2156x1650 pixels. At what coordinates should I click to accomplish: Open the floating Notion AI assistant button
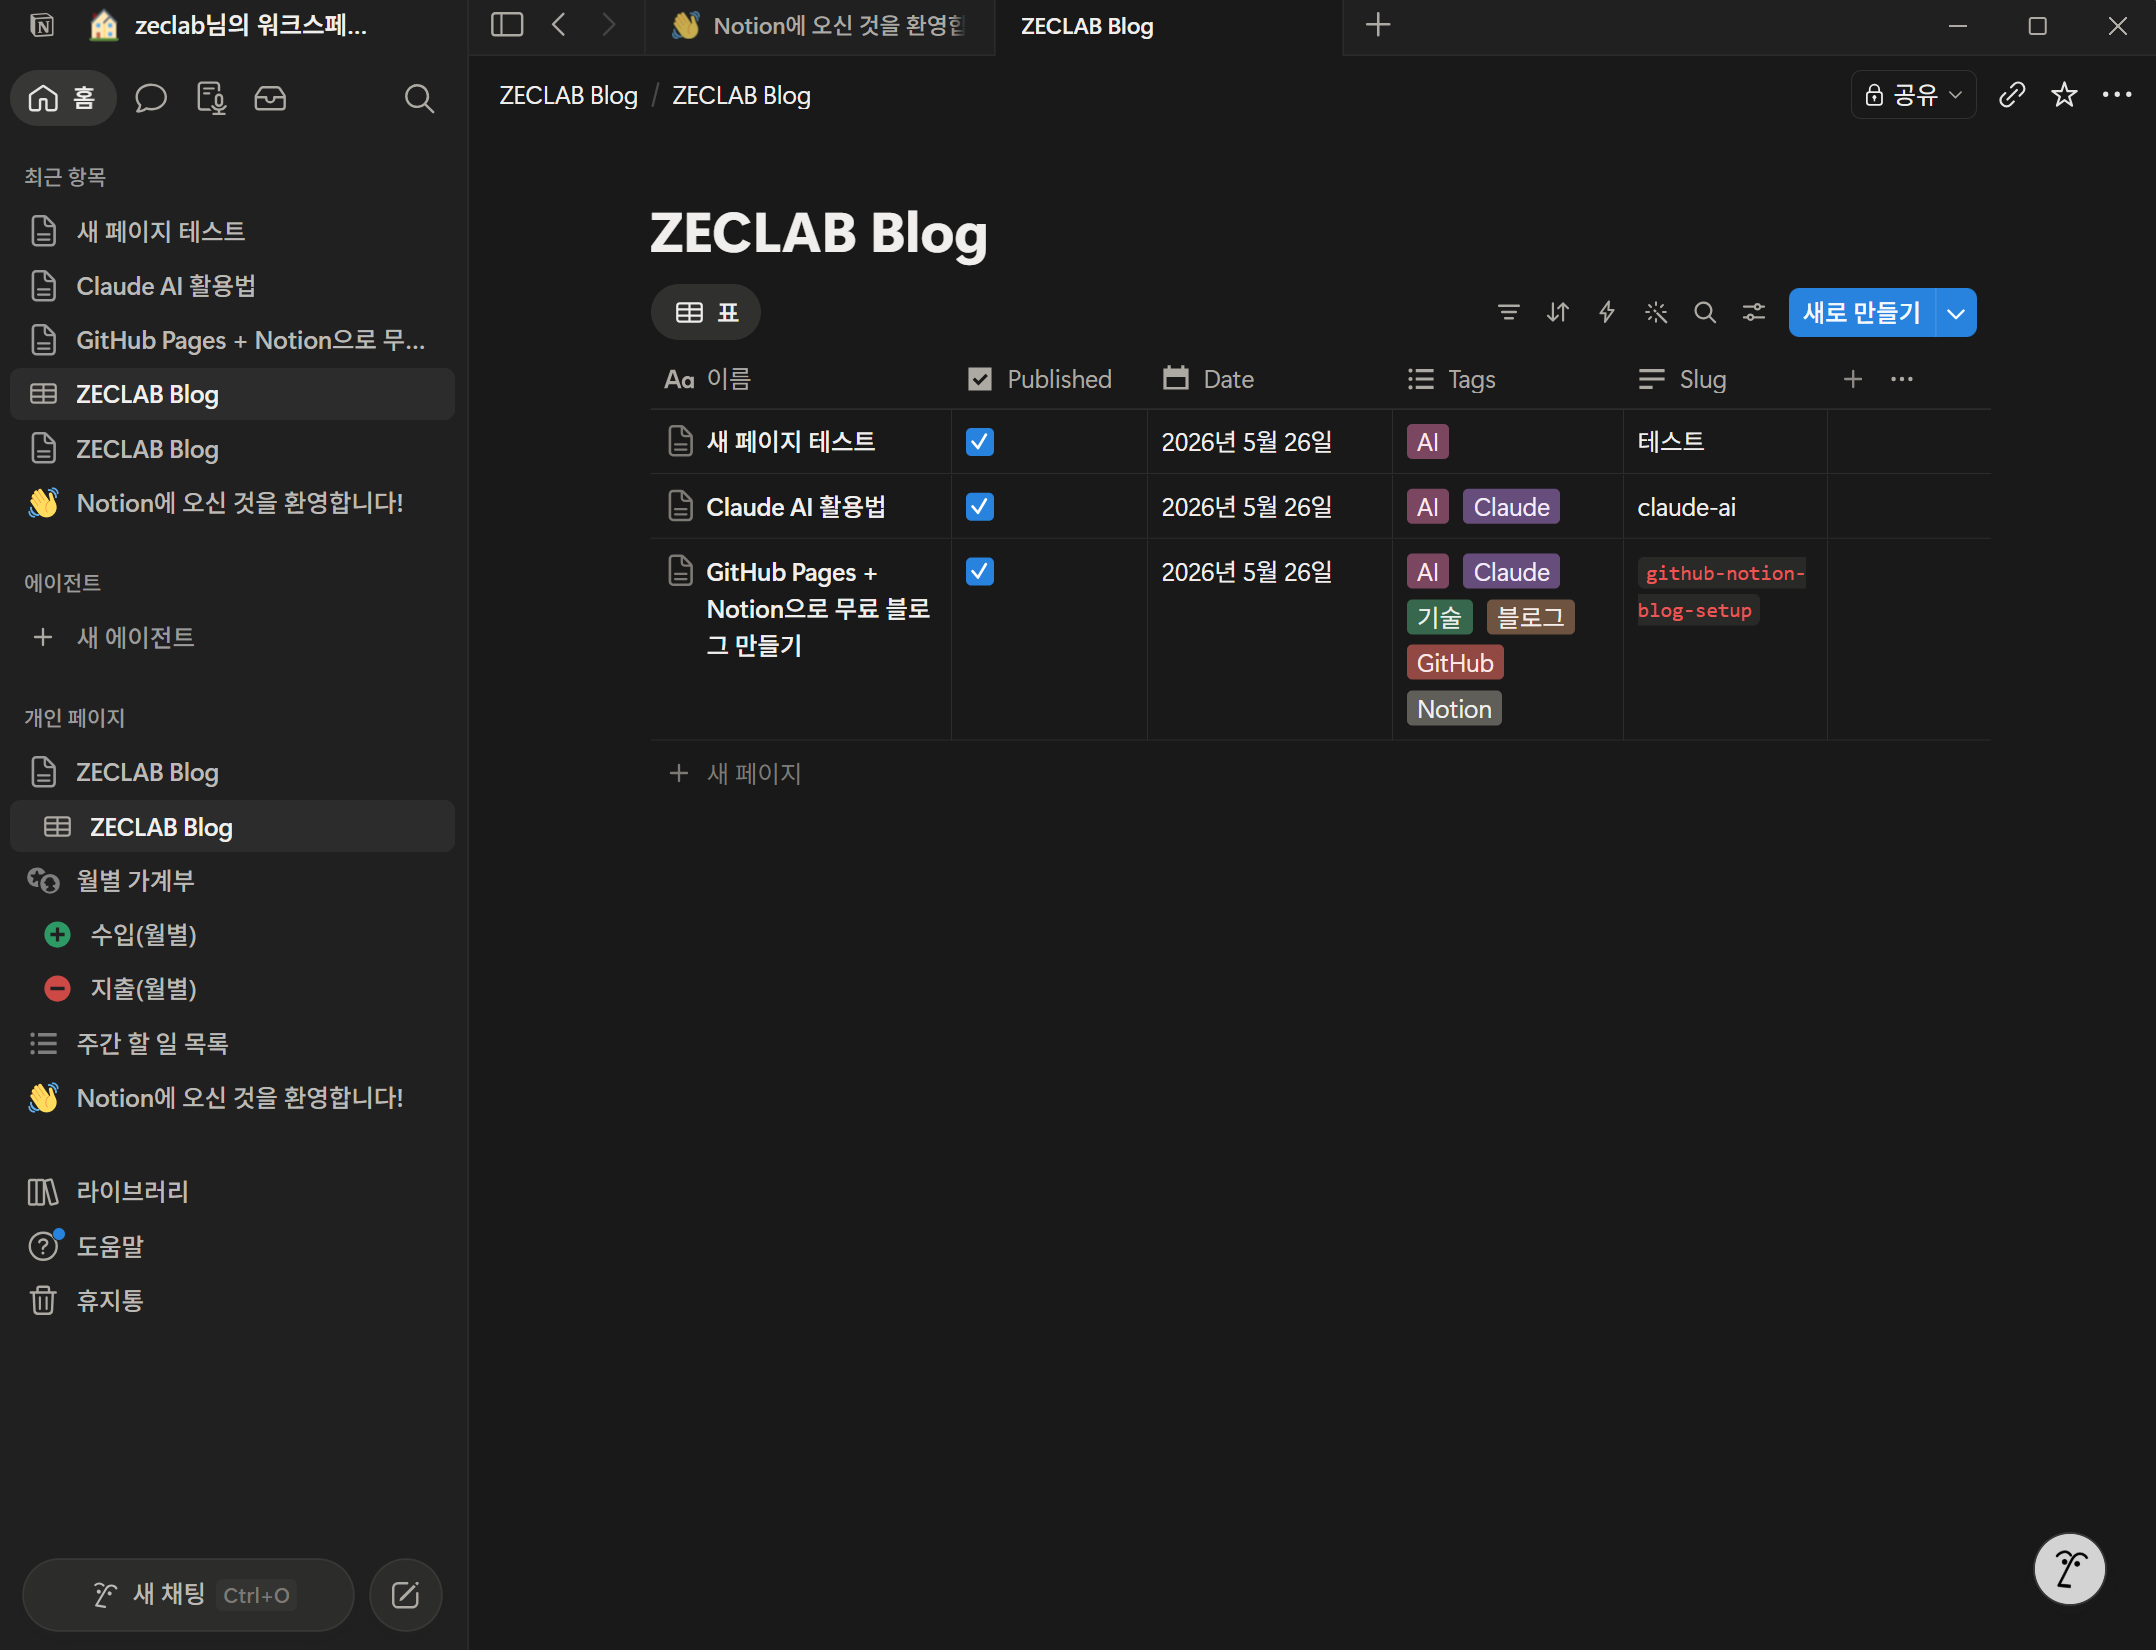coord(2069,1569)
